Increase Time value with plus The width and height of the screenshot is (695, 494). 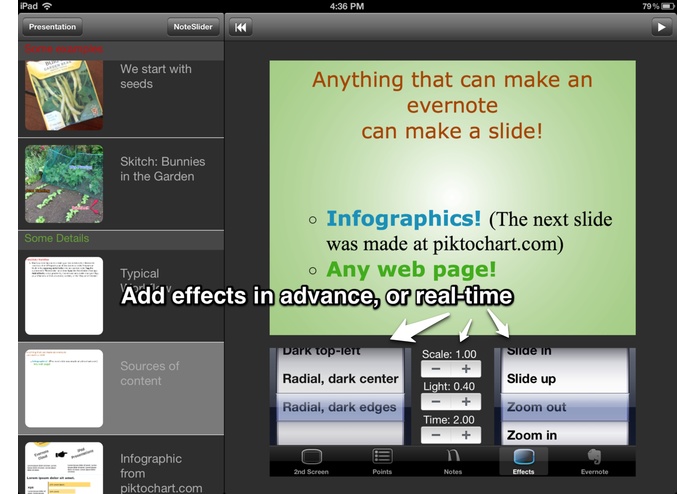(466, 435)
